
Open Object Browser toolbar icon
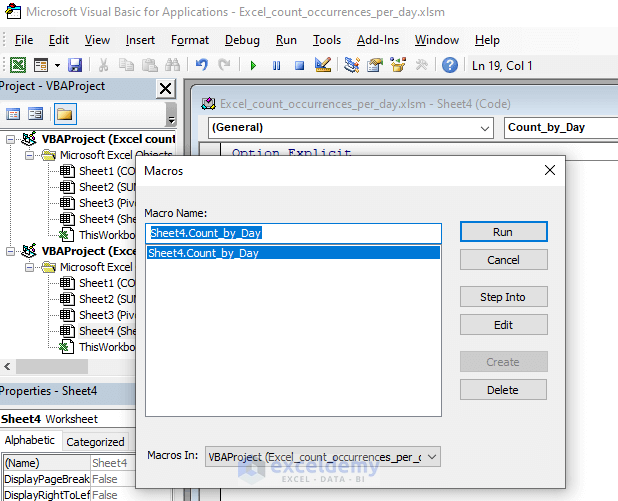pos(398,65)
